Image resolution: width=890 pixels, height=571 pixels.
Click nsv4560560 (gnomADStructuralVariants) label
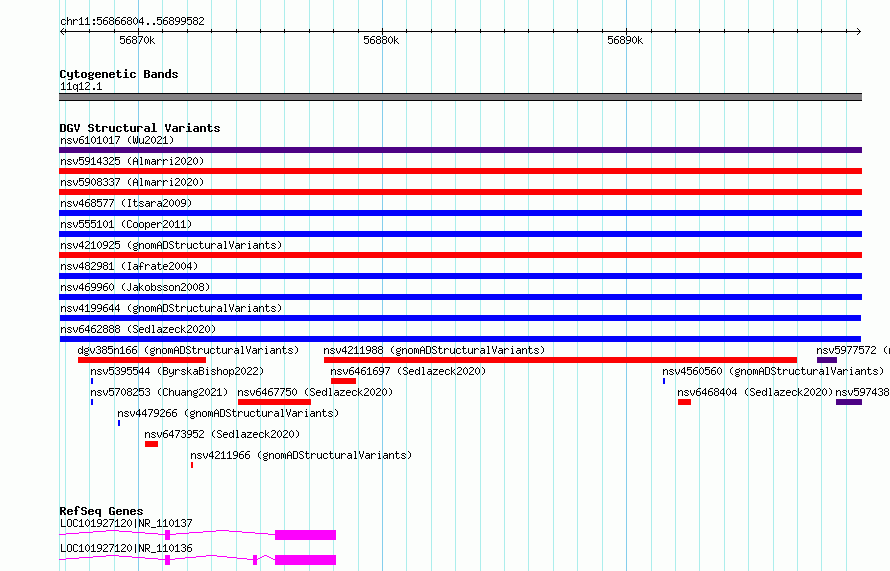point(773,371)
